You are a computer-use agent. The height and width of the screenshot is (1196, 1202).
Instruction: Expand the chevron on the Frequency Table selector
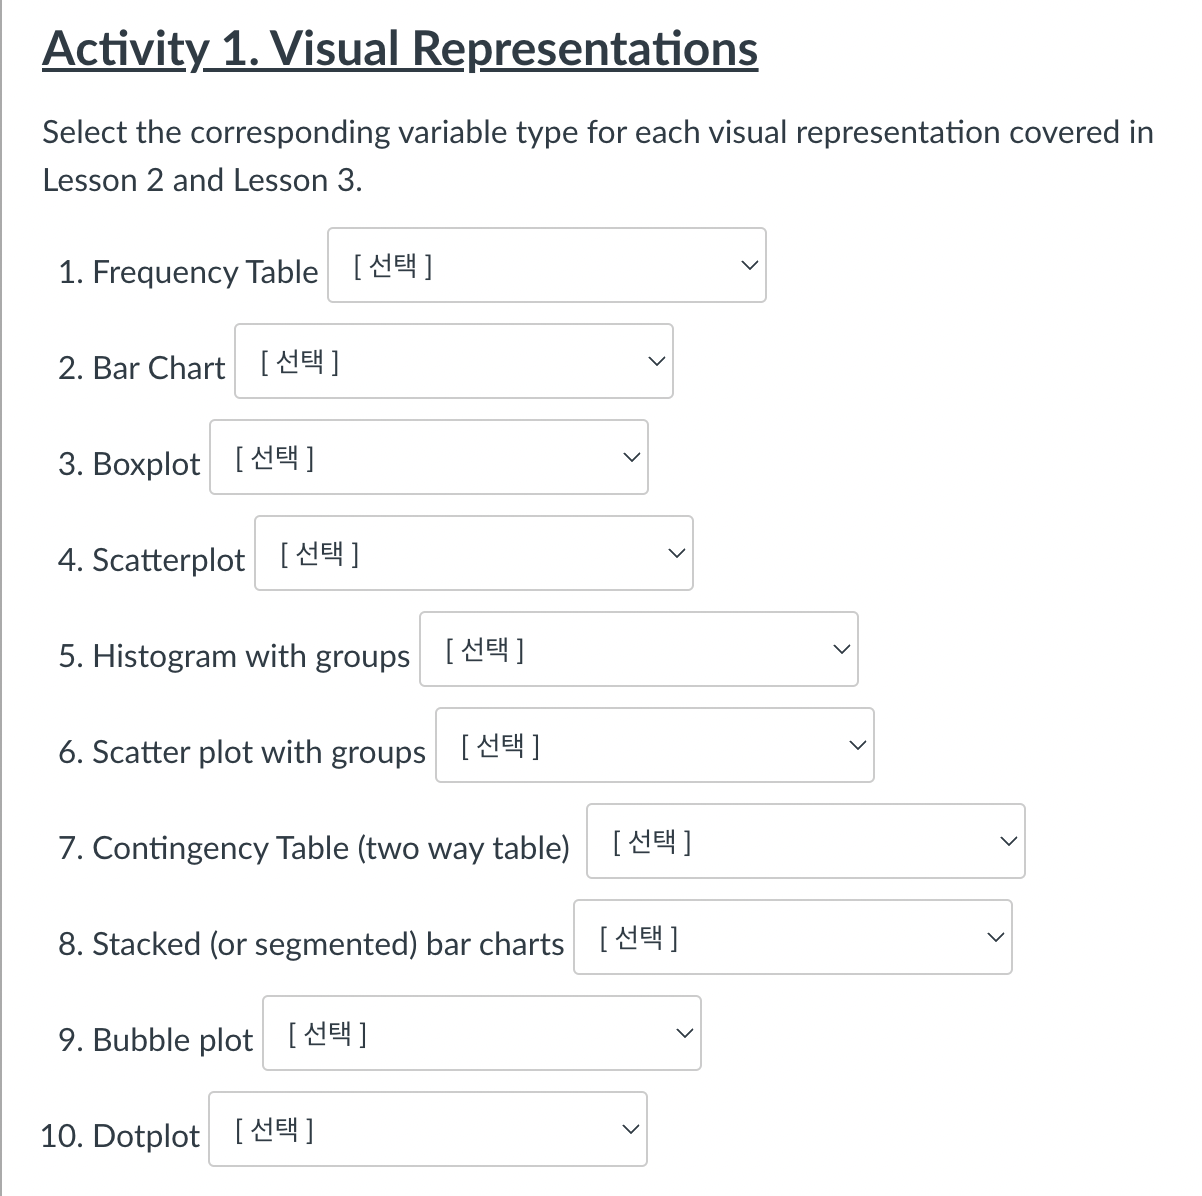click(x=749, y=264)
